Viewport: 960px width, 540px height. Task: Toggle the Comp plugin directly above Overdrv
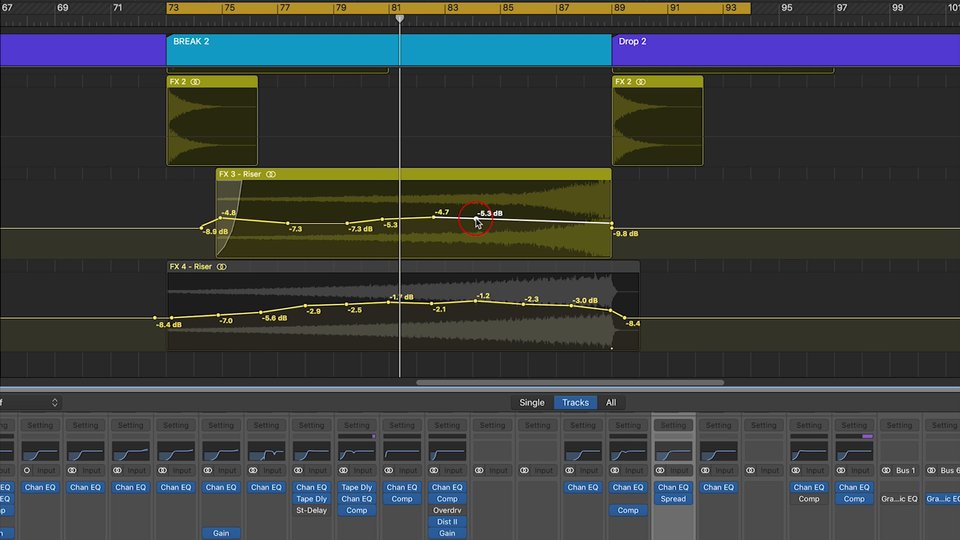(447, 499)
